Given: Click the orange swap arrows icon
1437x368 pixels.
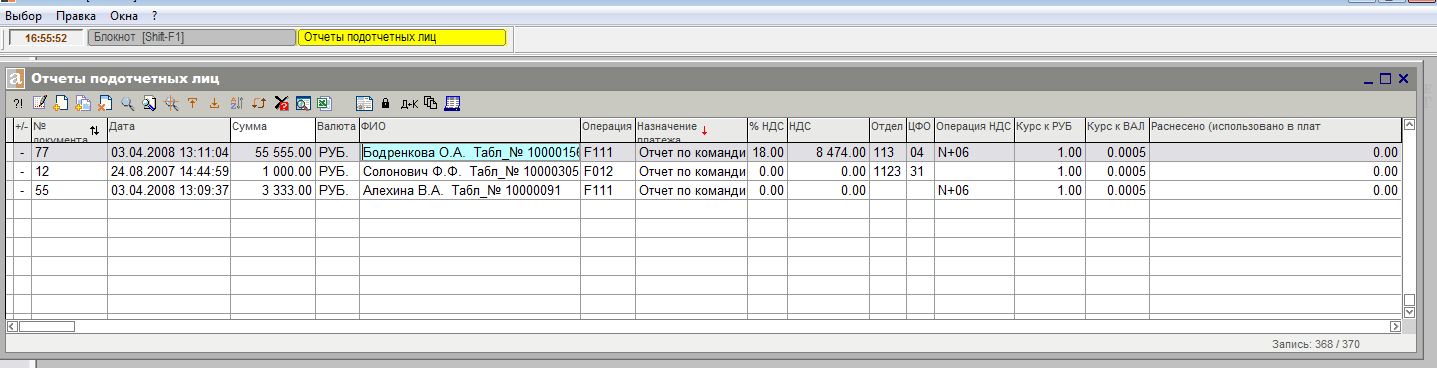Looking at the screenshot, I should (x=258, y=102).
